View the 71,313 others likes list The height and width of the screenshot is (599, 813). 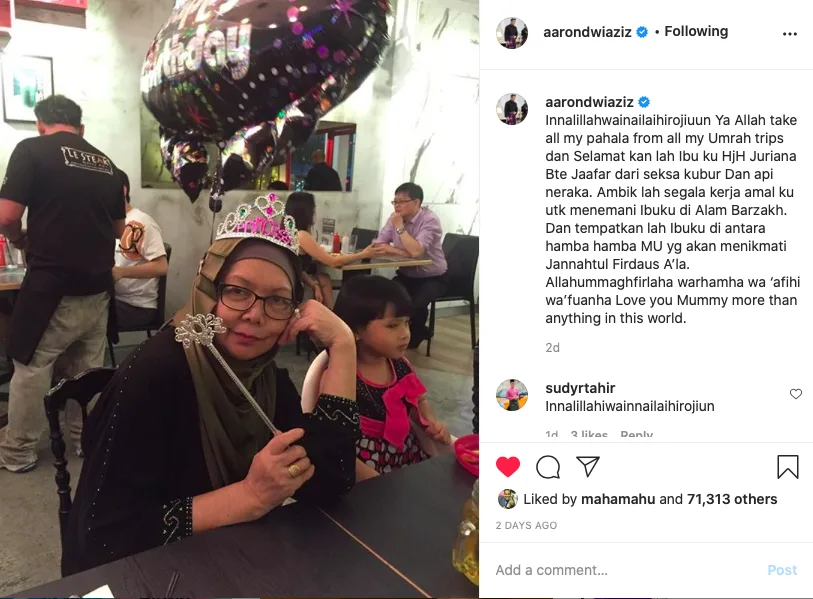pyautogui.click(x=732, y=499)
